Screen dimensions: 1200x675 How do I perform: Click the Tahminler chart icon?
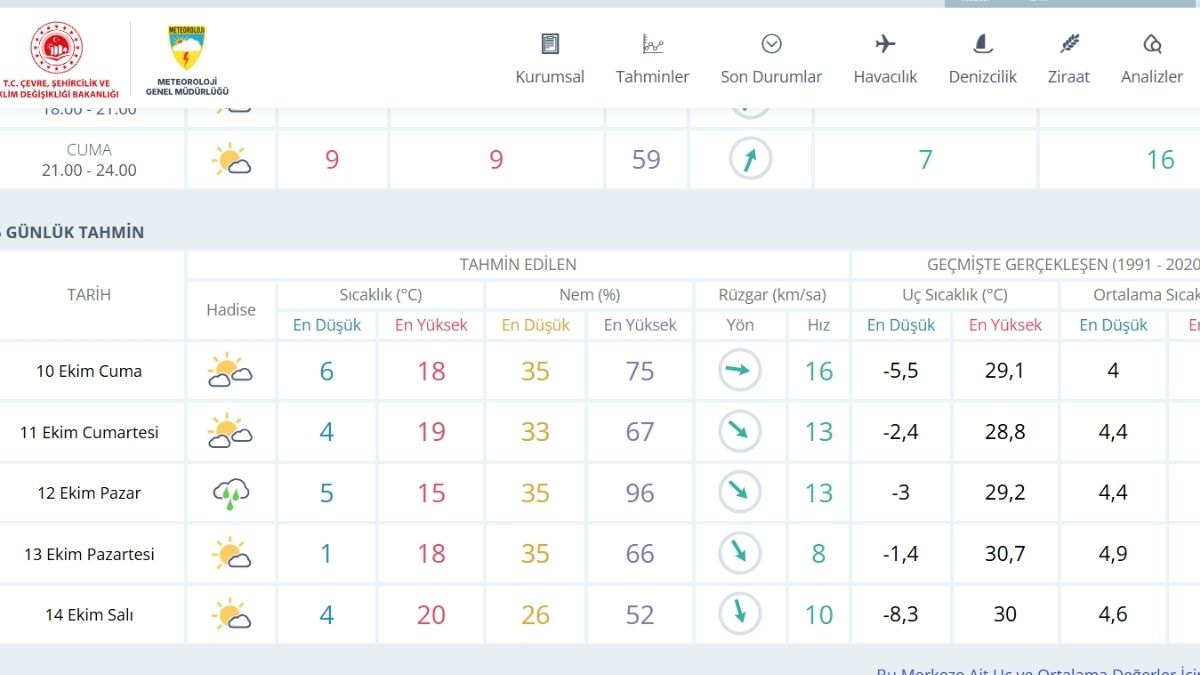[x=652, y=44]
